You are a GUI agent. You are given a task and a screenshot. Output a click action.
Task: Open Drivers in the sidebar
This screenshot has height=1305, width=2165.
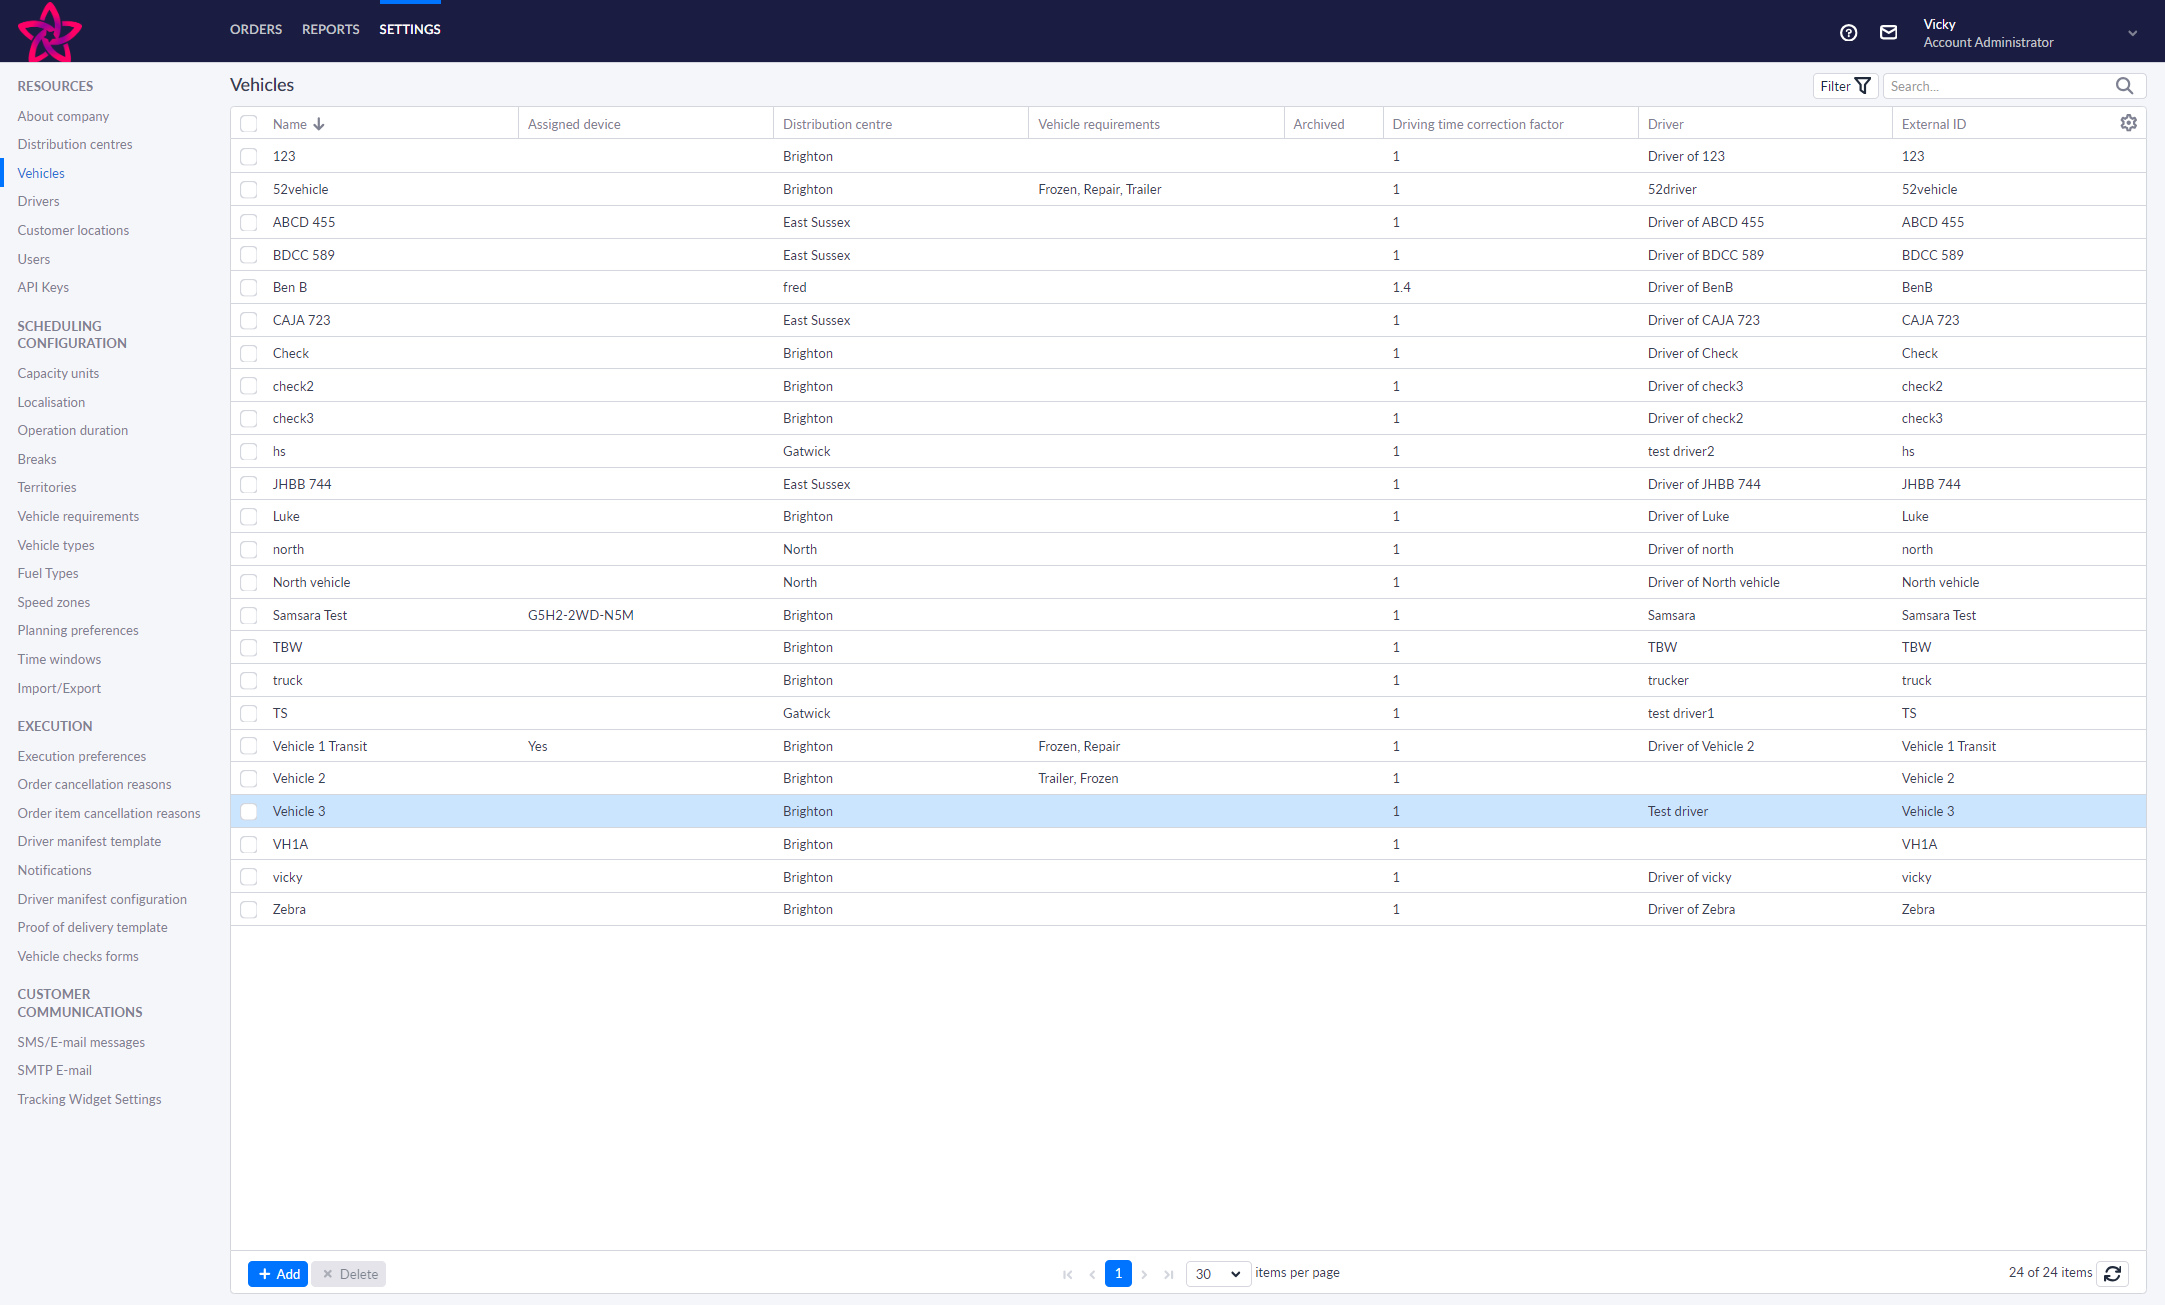pos(38,201)
